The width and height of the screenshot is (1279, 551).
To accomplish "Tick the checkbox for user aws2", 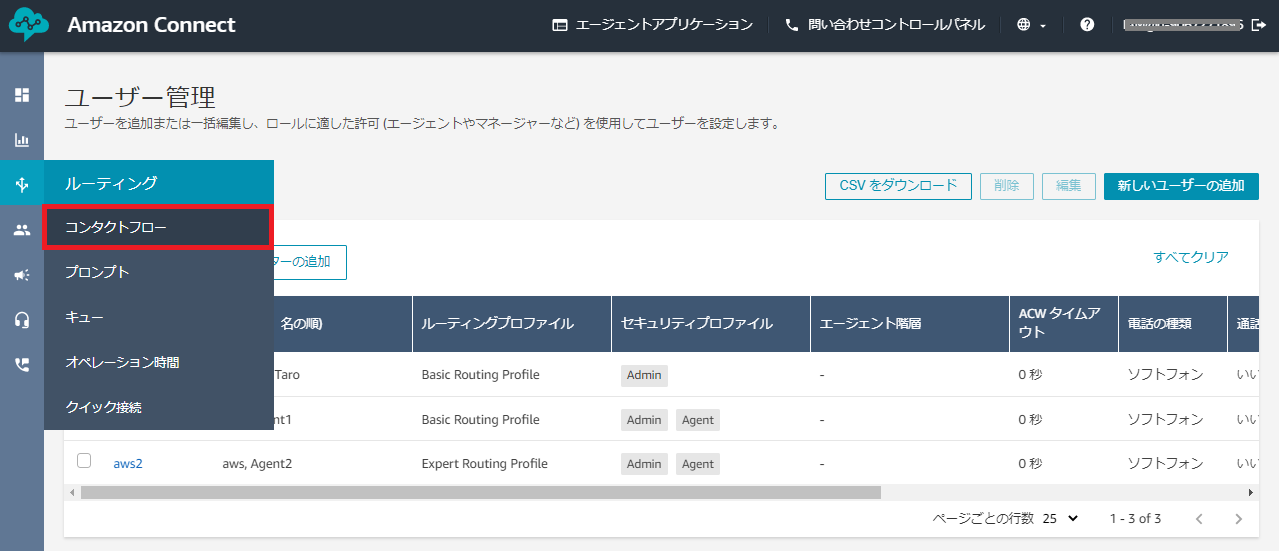I will coord(84,461).
